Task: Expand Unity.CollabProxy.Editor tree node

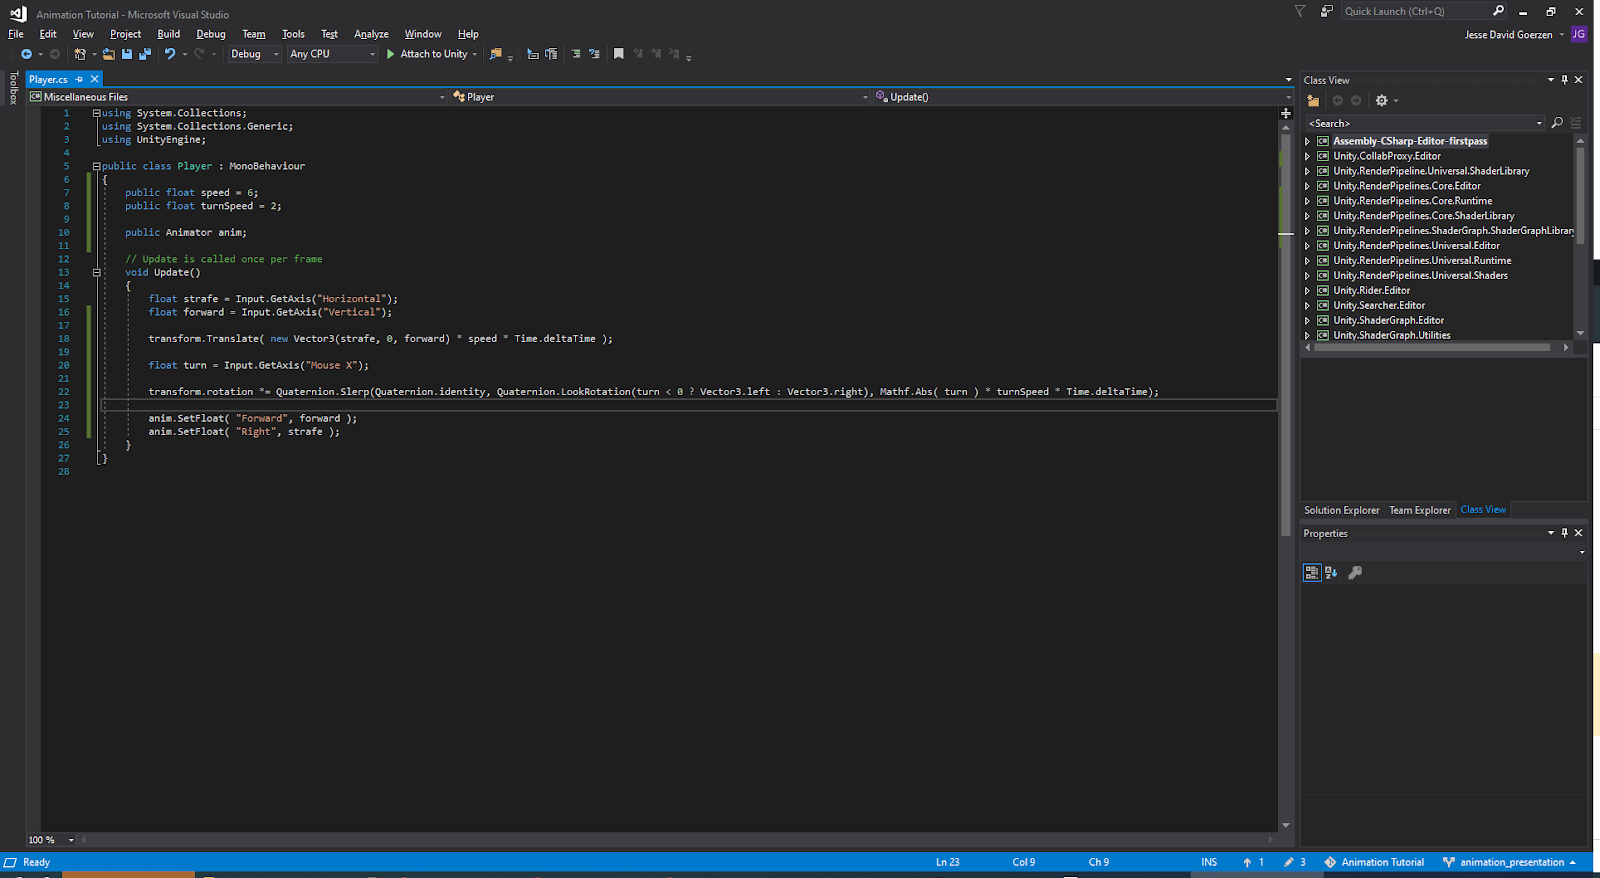Action: (1307, 156)
